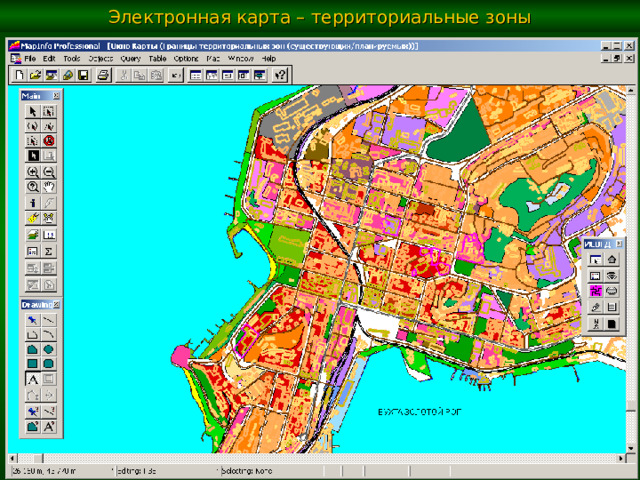This screenshot has width=640, height=480.
Task: Choose the Radius Select tool
Action: coord(33,126)
